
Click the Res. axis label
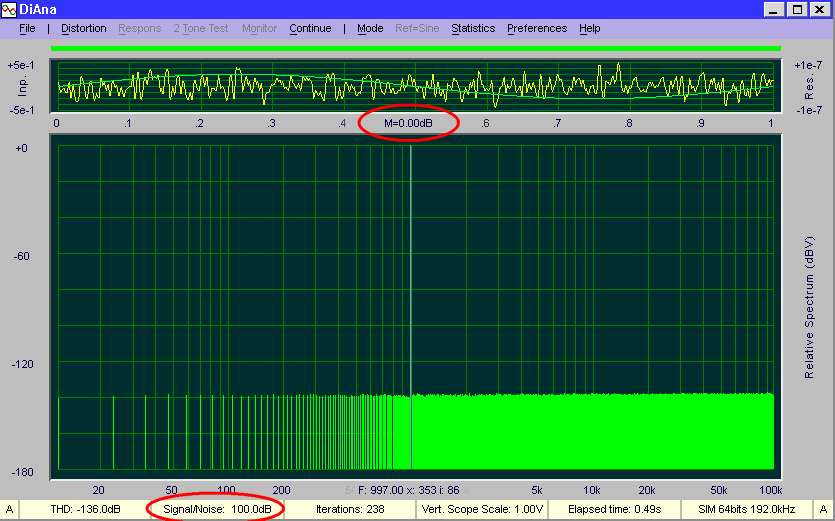[809, 87]
